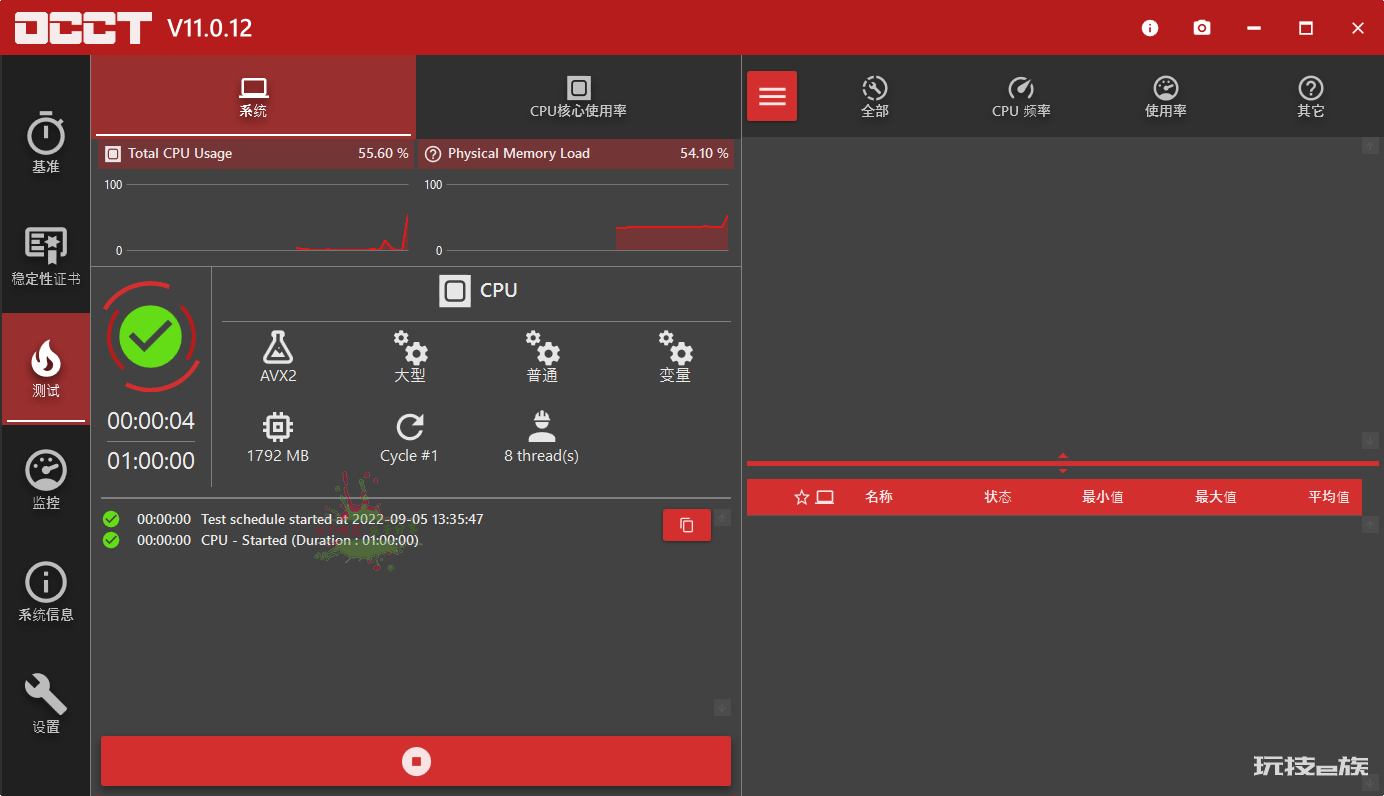Click the graph panel scroll up arrow

coord(1371,146)
